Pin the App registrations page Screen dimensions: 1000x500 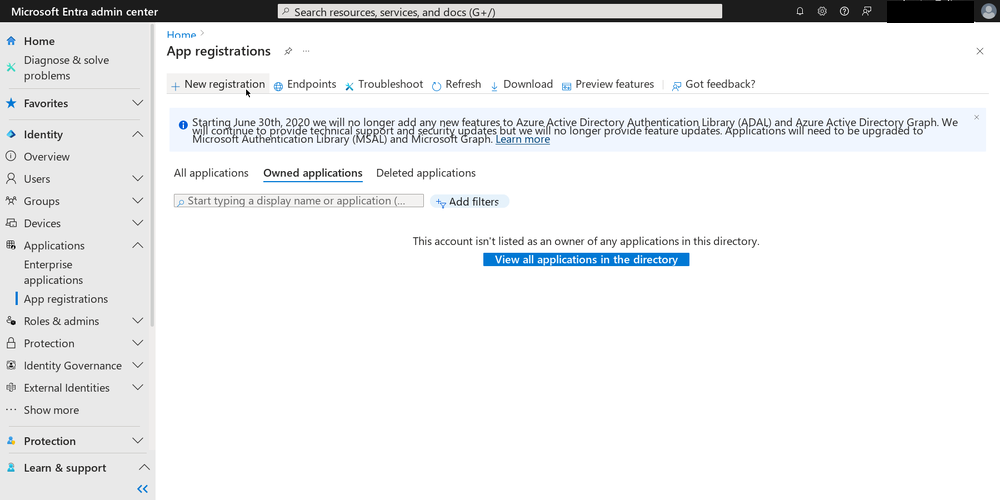[288, 51]
